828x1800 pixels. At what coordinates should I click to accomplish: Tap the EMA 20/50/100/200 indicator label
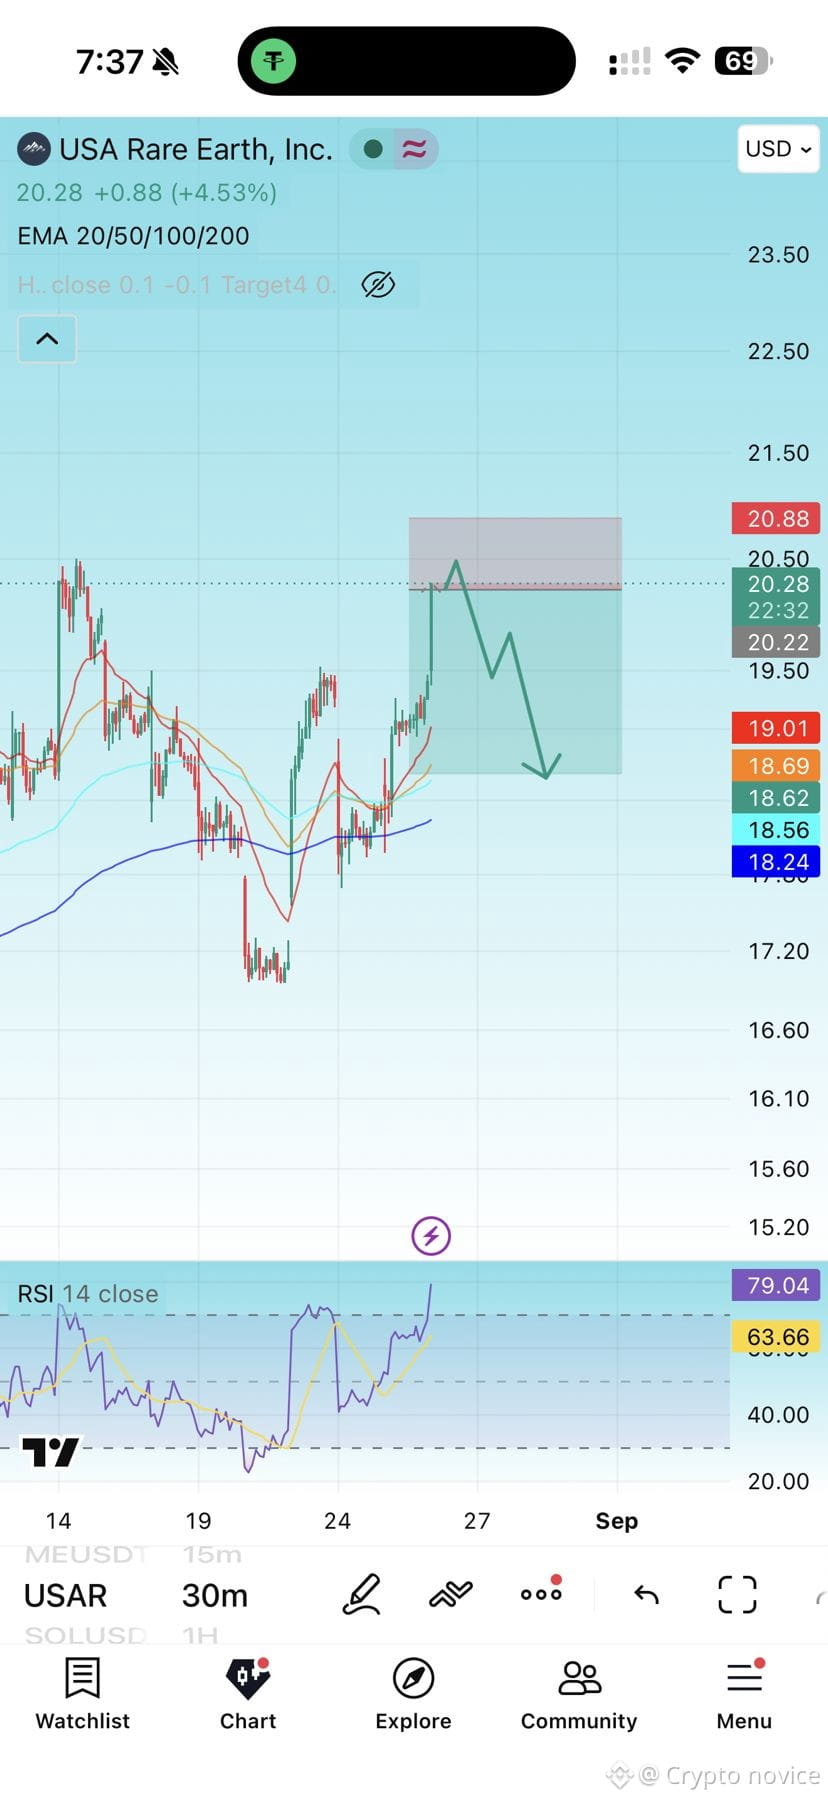pyautogui.click(x=133, y=236)
